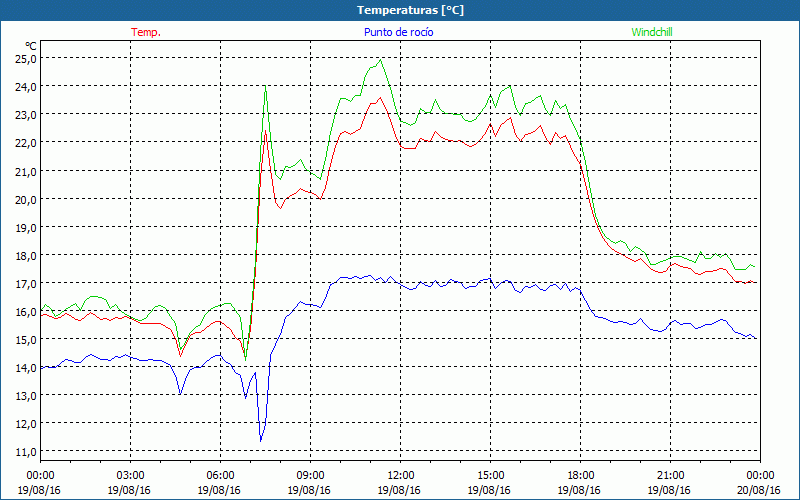Click the red temperature spike near 07:30
800x500 pixels.
coord(265,131)
